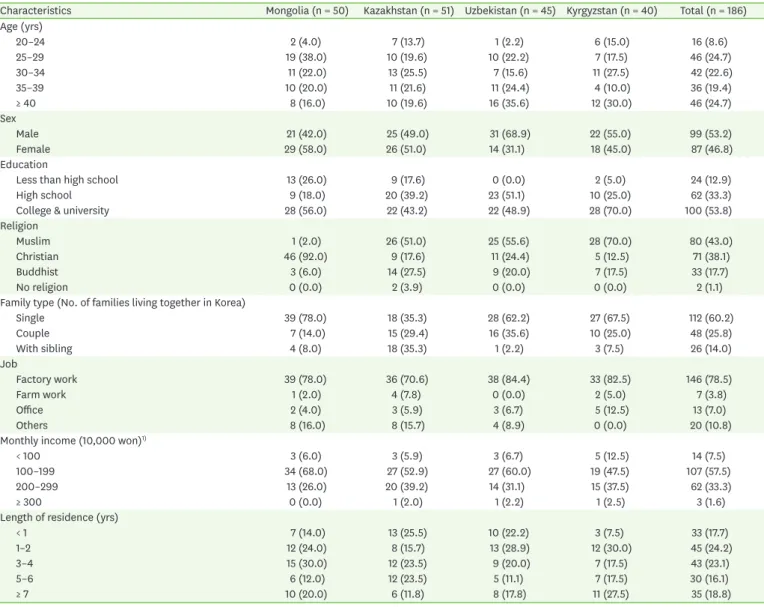Screen dimensions: 764x607
Task: Click 'Monthly income (10,000 won)' section label
Action: (73, 441)
